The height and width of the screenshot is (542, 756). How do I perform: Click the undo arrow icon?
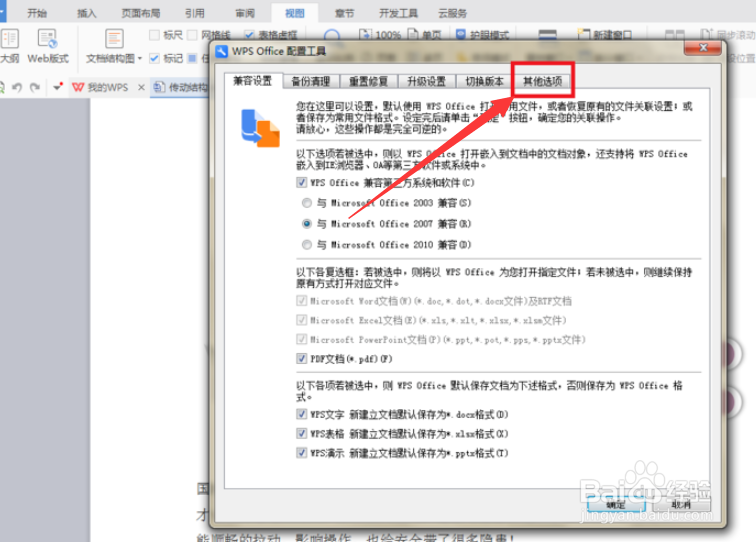(17, 87)
